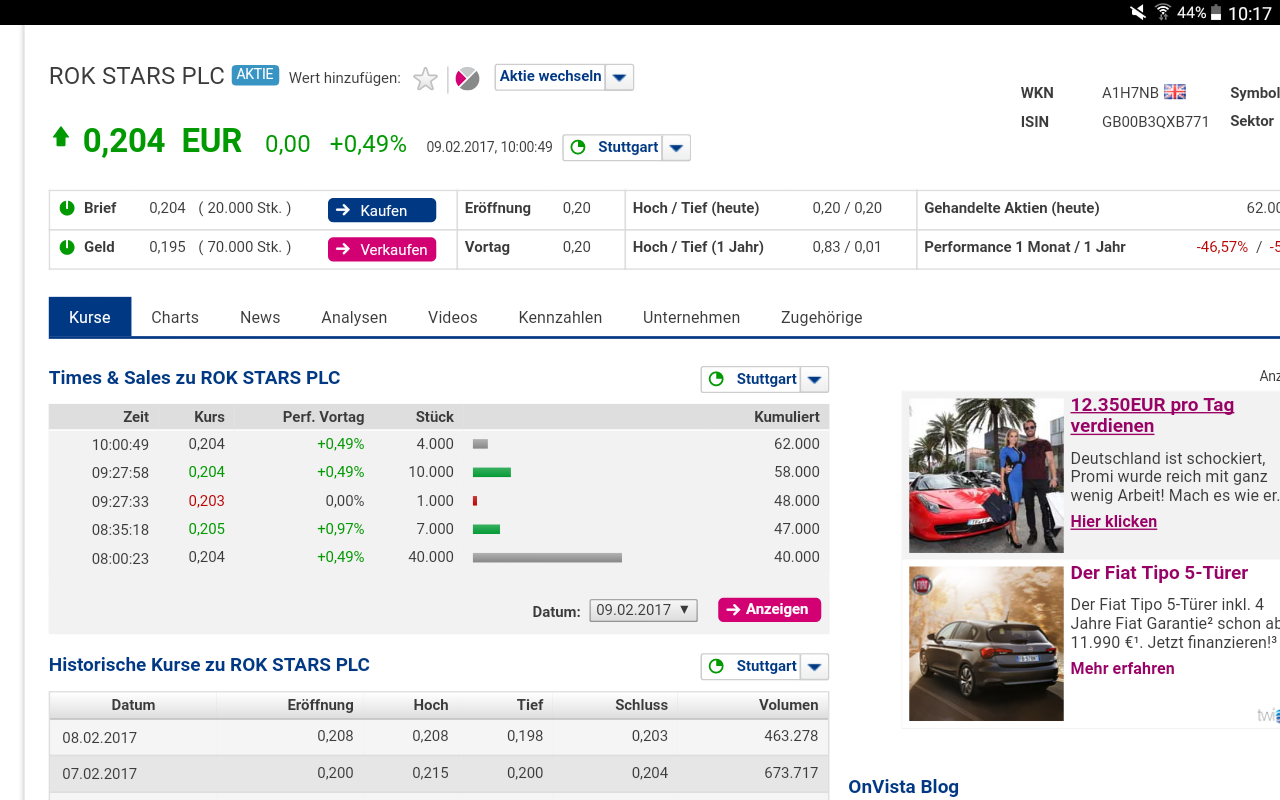Viewport: 1280px width, 800px height.
Task: Select the Zugehörige tab
Action: coord(821,317)
